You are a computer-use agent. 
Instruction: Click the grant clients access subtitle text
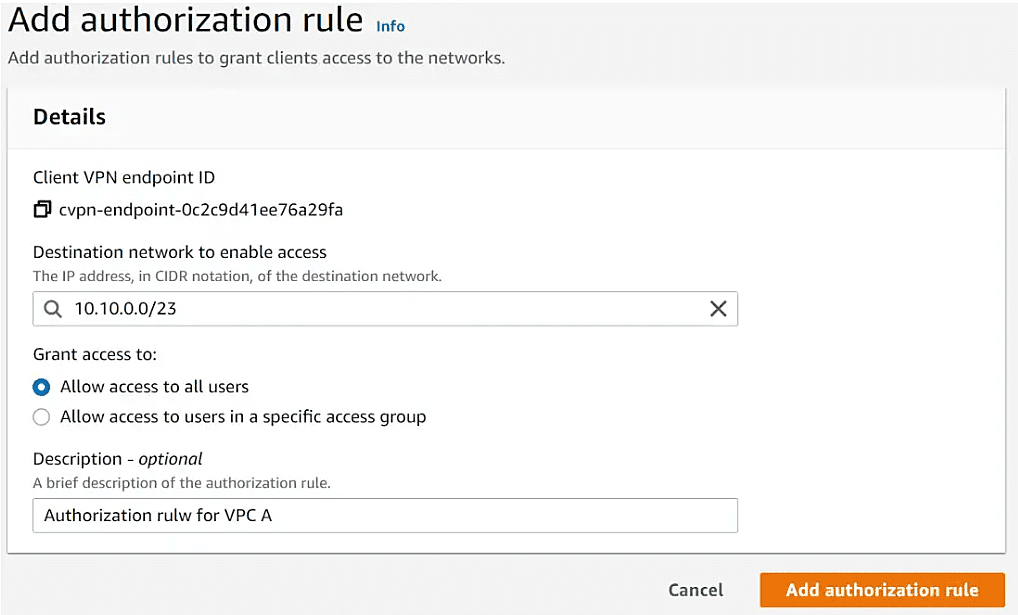[256, 58]
